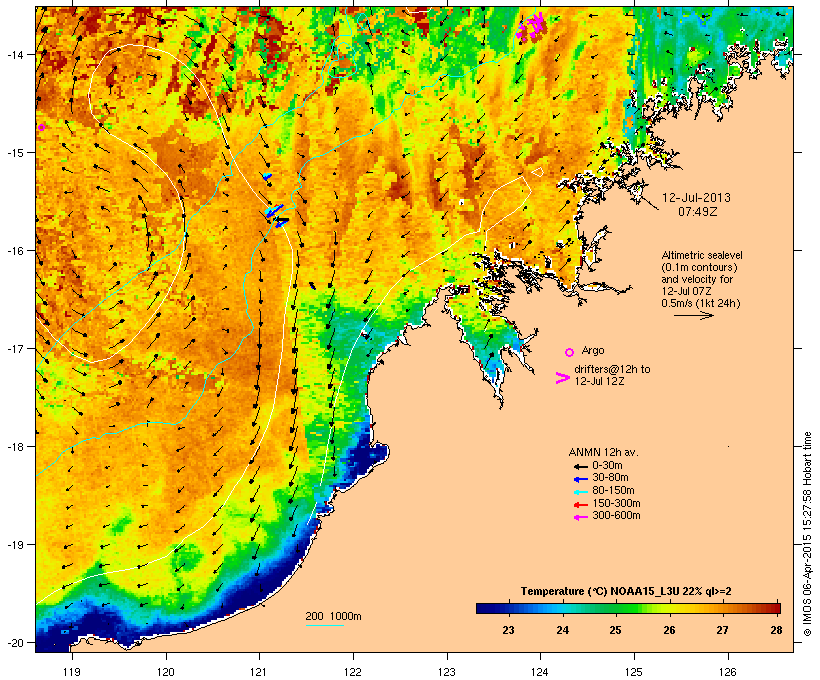Click the magenta 300-600m ANMN arrow

click(580, 517)
